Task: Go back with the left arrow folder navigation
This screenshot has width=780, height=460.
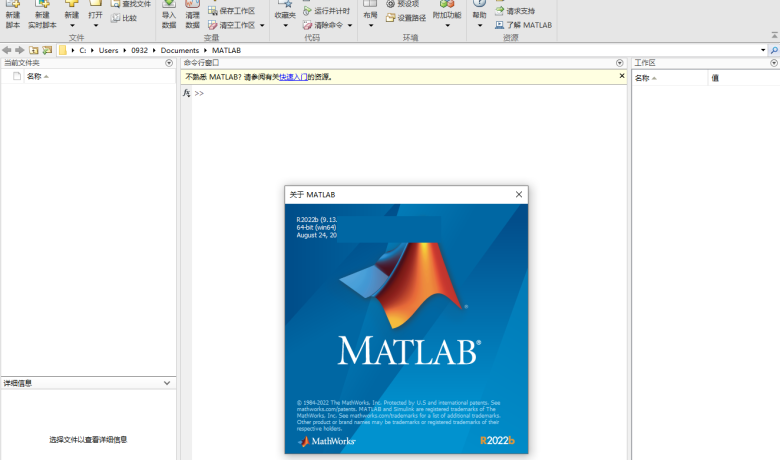Action: click(6, 50)
